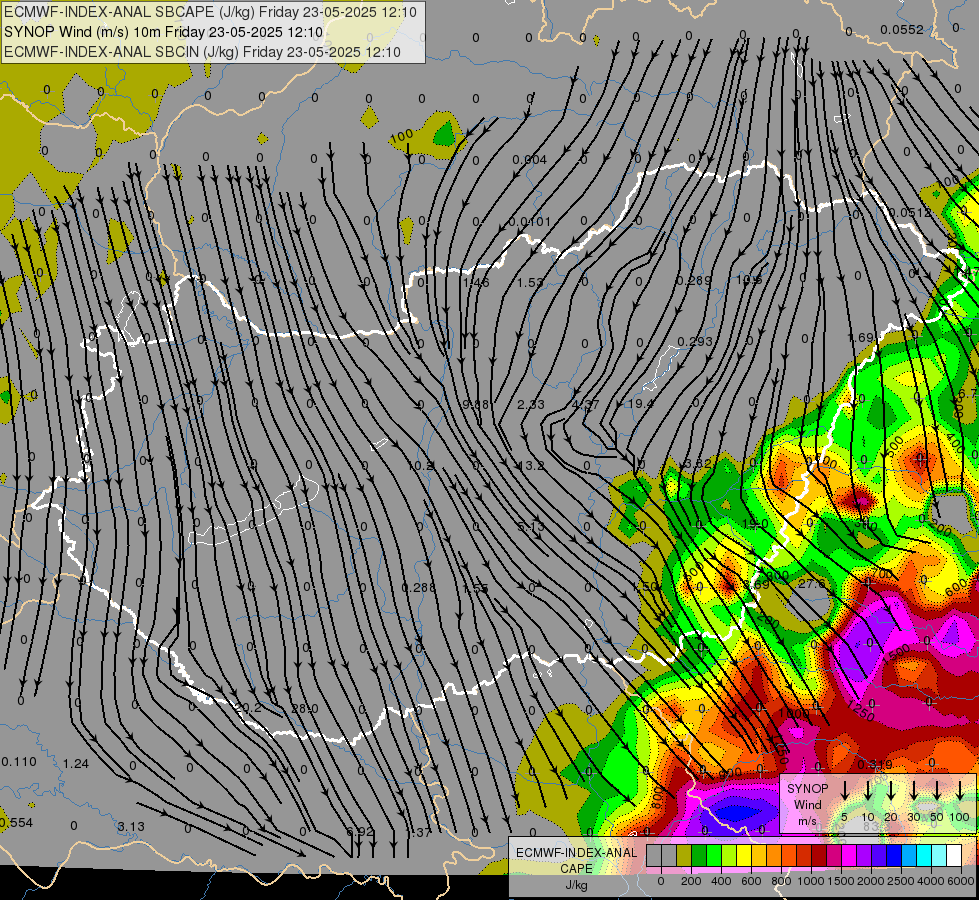Screen dimensions: 979x900
Task: Click the m/s unit in the wind legend
Action: click(x=807, y=821)
